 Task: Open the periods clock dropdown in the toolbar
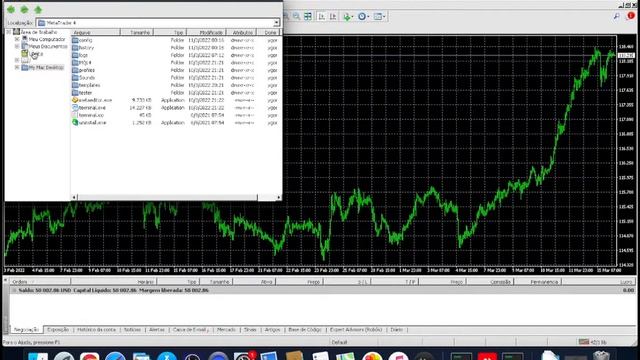(x=363, y=16)
